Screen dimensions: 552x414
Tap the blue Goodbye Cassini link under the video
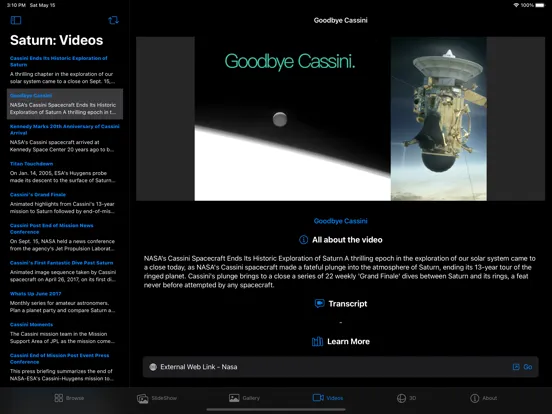pyautogui.click(x=340, y=221)
